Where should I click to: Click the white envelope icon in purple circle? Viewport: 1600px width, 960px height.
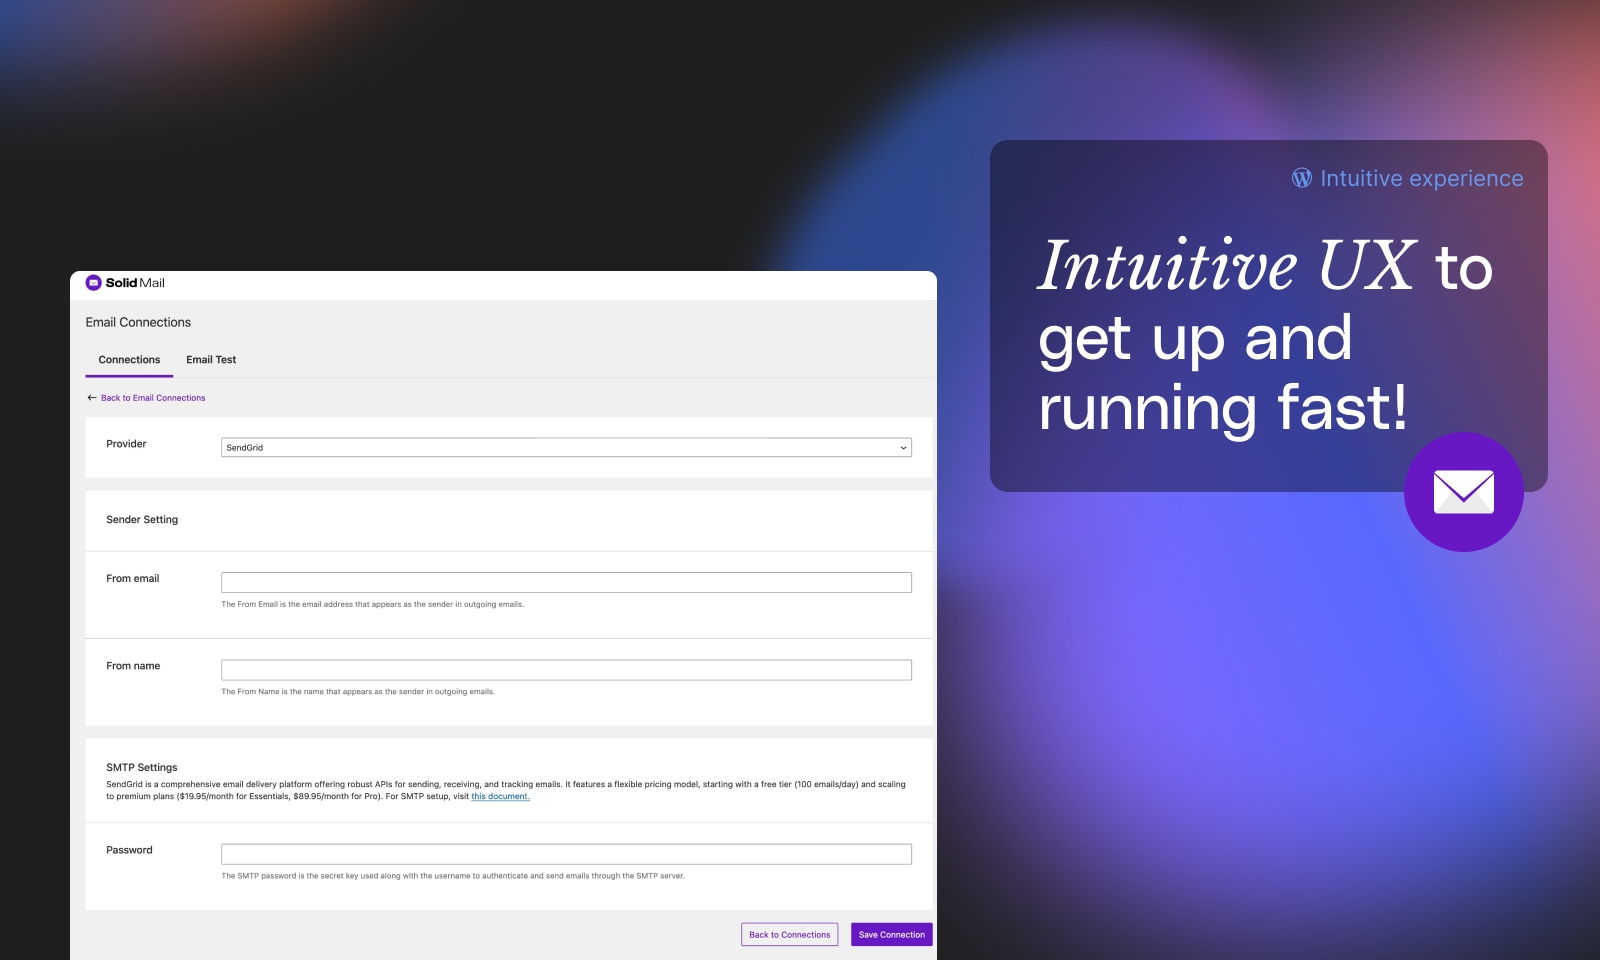[x=1463, y=492]
